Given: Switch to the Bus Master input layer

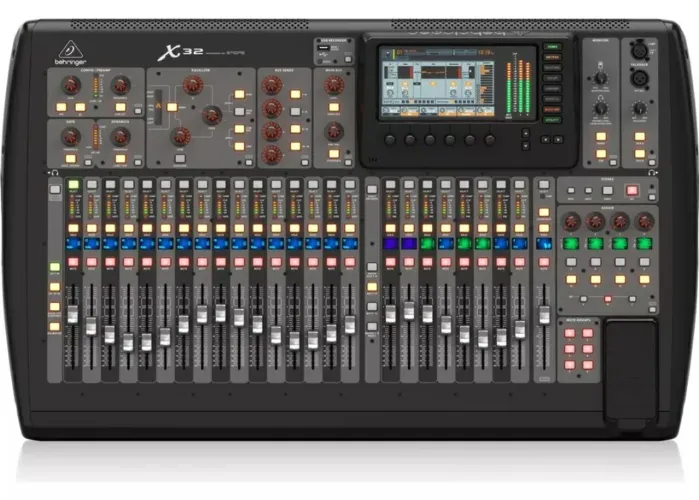Looking at the screenshot, I should point(54,326).
